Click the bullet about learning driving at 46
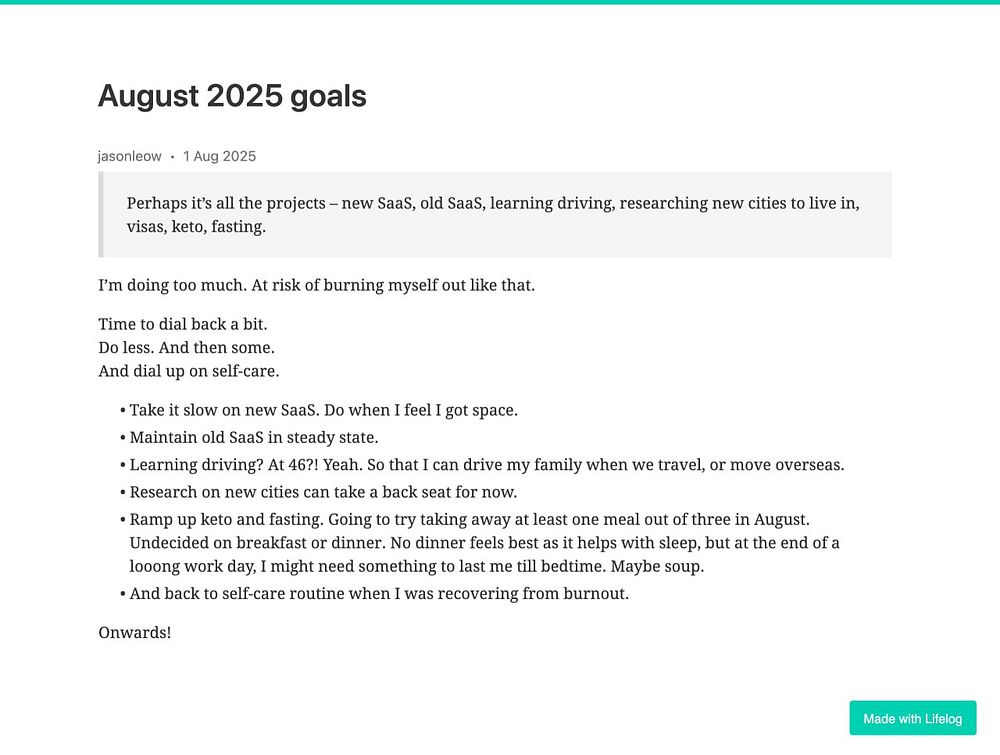This screenshot has width=1000, height=755. tap(487, 465)
